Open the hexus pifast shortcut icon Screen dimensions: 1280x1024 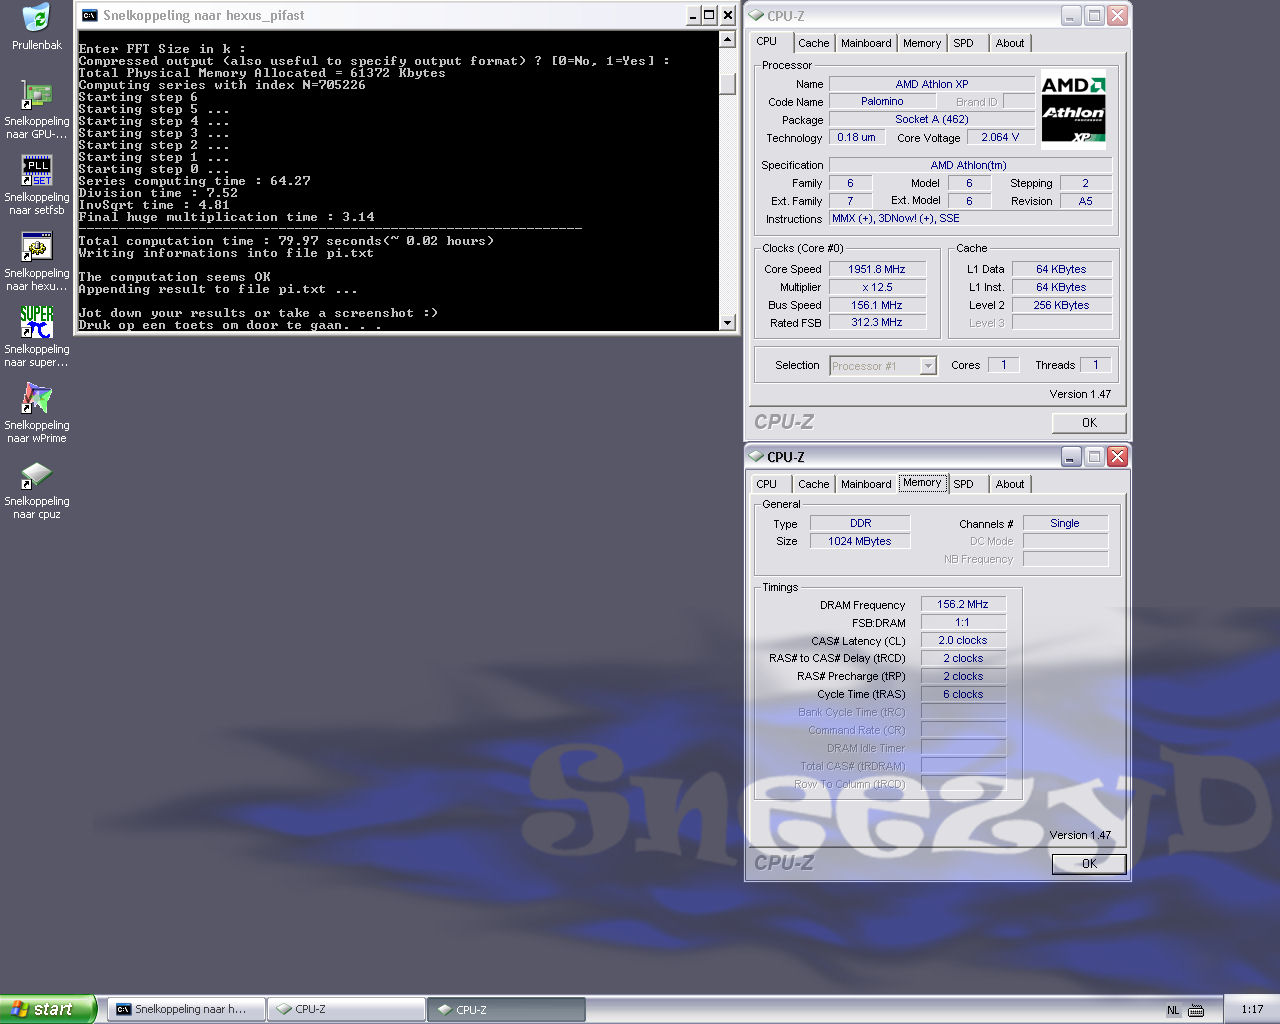tap(36, 246)
